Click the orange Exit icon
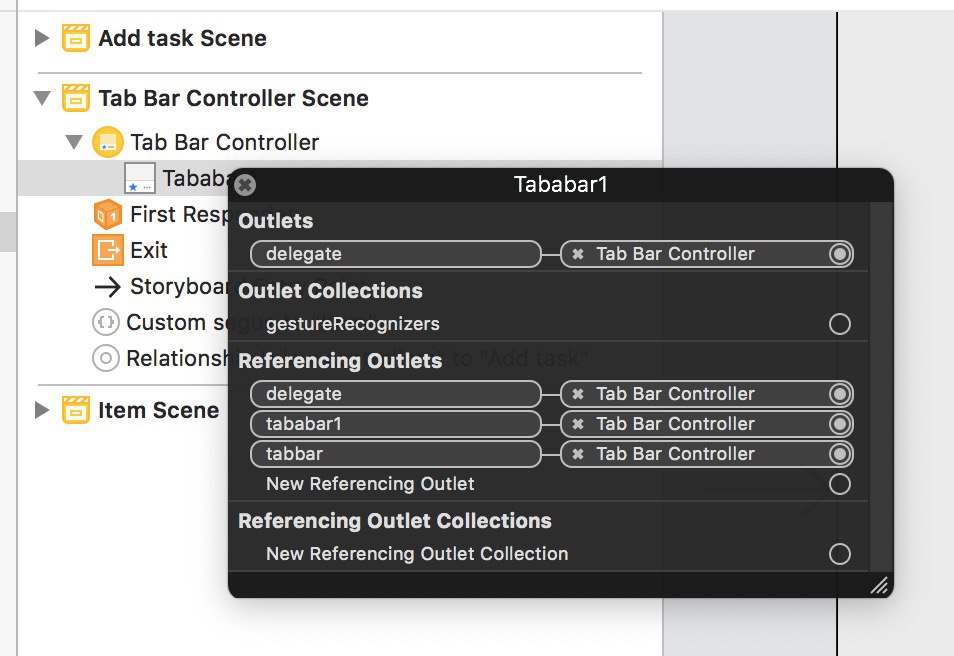Screen dimensions: 954x656 tap(108, 250)
